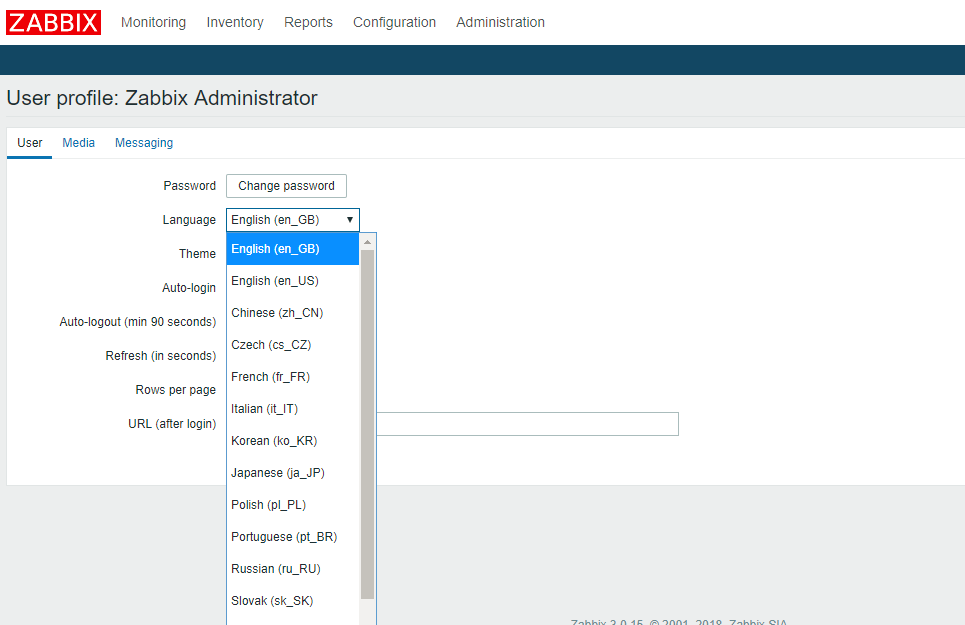Viewport: 965px width, 625px height.
Task: Click the language list scroll-up arrow
Action: coord(367,242)
